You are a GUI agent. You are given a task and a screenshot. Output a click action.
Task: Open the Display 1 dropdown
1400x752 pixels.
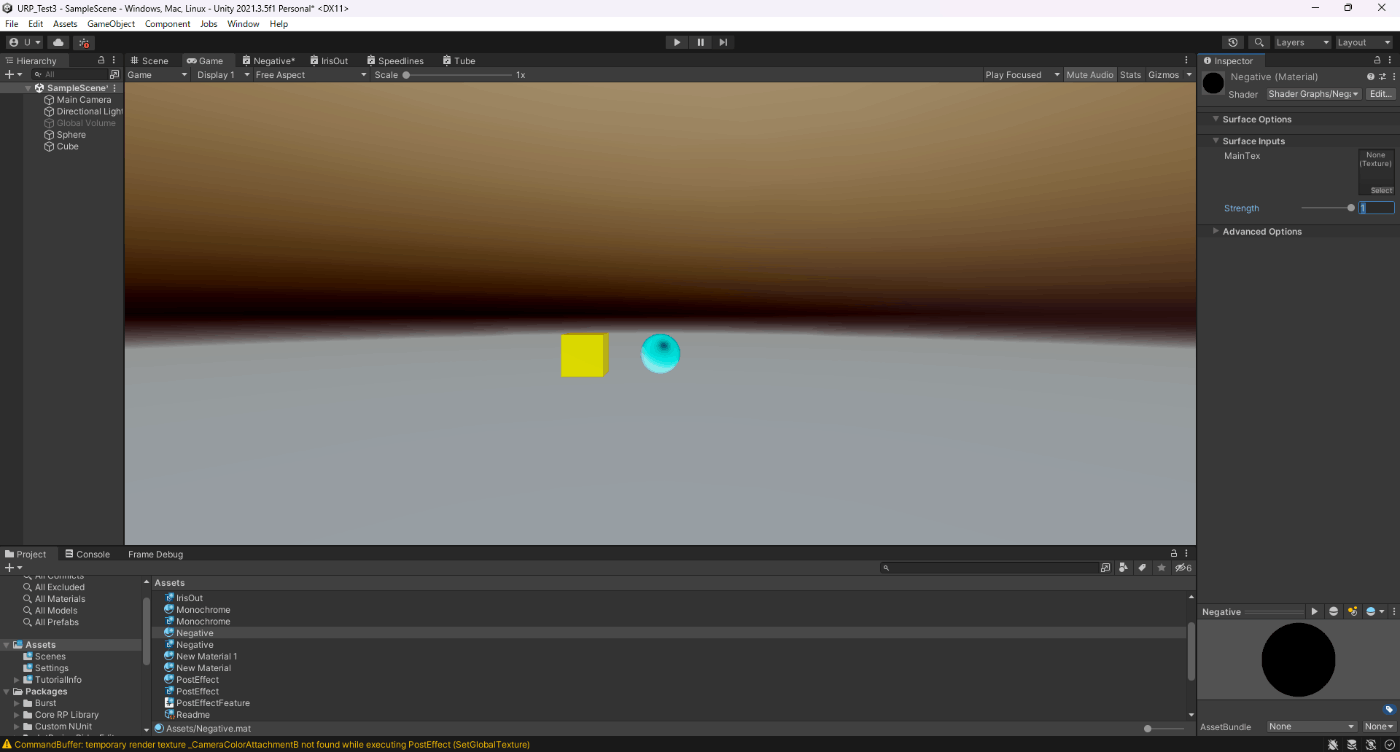click(x=223, y=75)
